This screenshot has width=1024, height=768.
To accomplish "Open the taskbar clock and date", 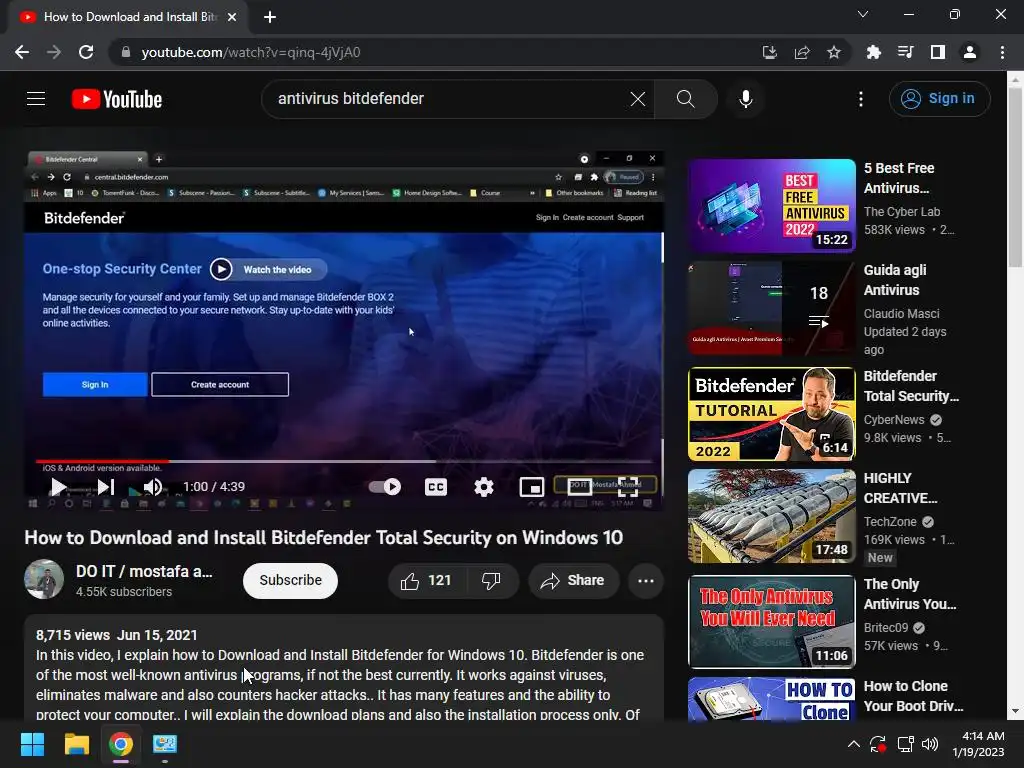I will pyautogui.click(x=978, y=744).
